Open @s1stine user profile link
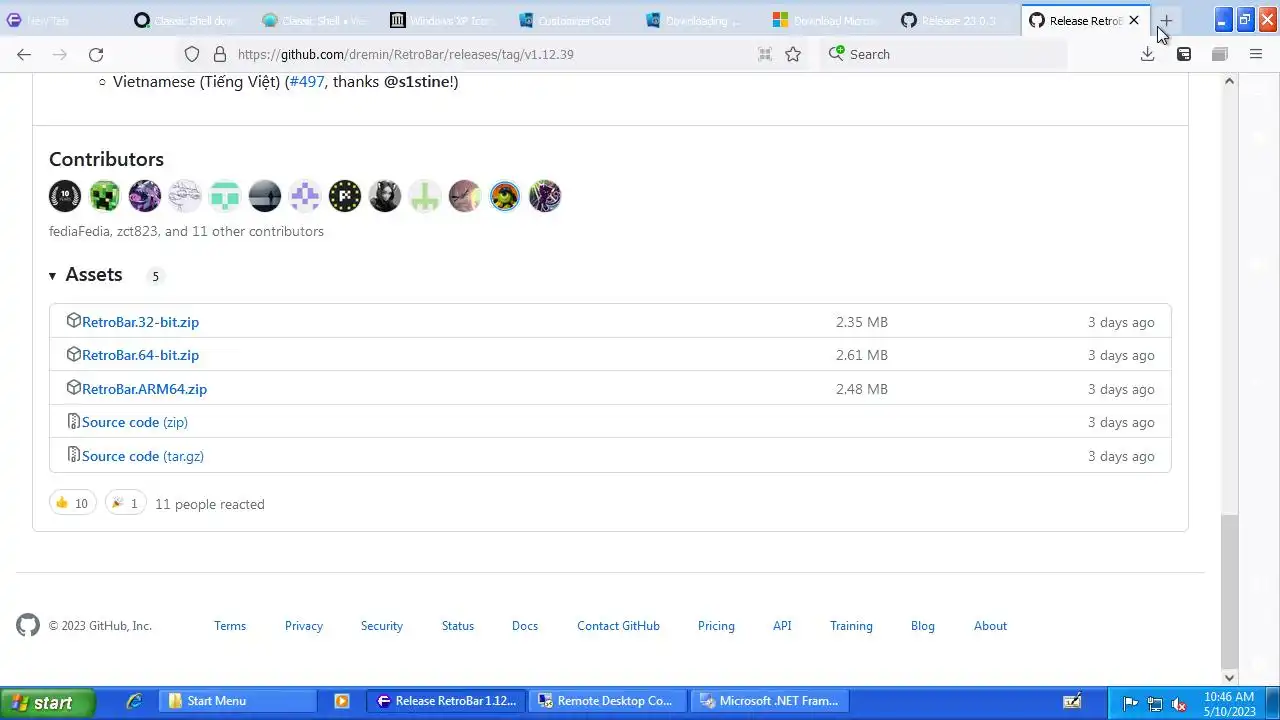Viewport: 1280px width, 720px height. tap(417, 82)
